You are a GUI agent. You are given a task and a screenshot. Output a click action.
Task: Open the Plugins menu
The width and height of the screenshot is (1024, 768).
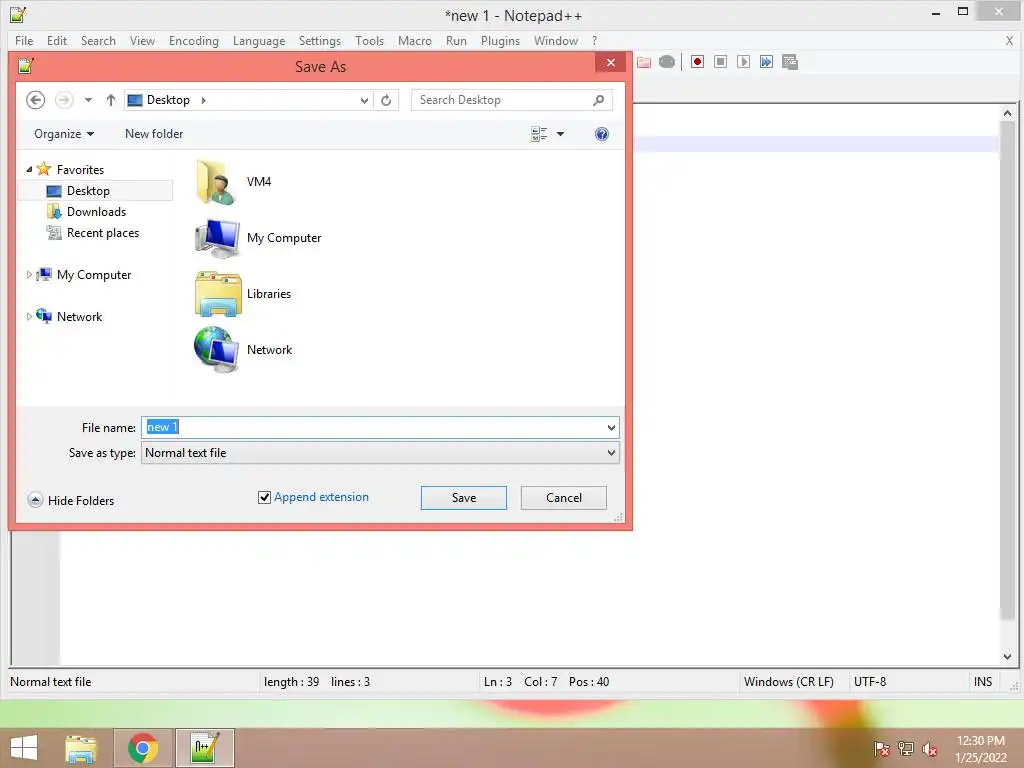500,40
